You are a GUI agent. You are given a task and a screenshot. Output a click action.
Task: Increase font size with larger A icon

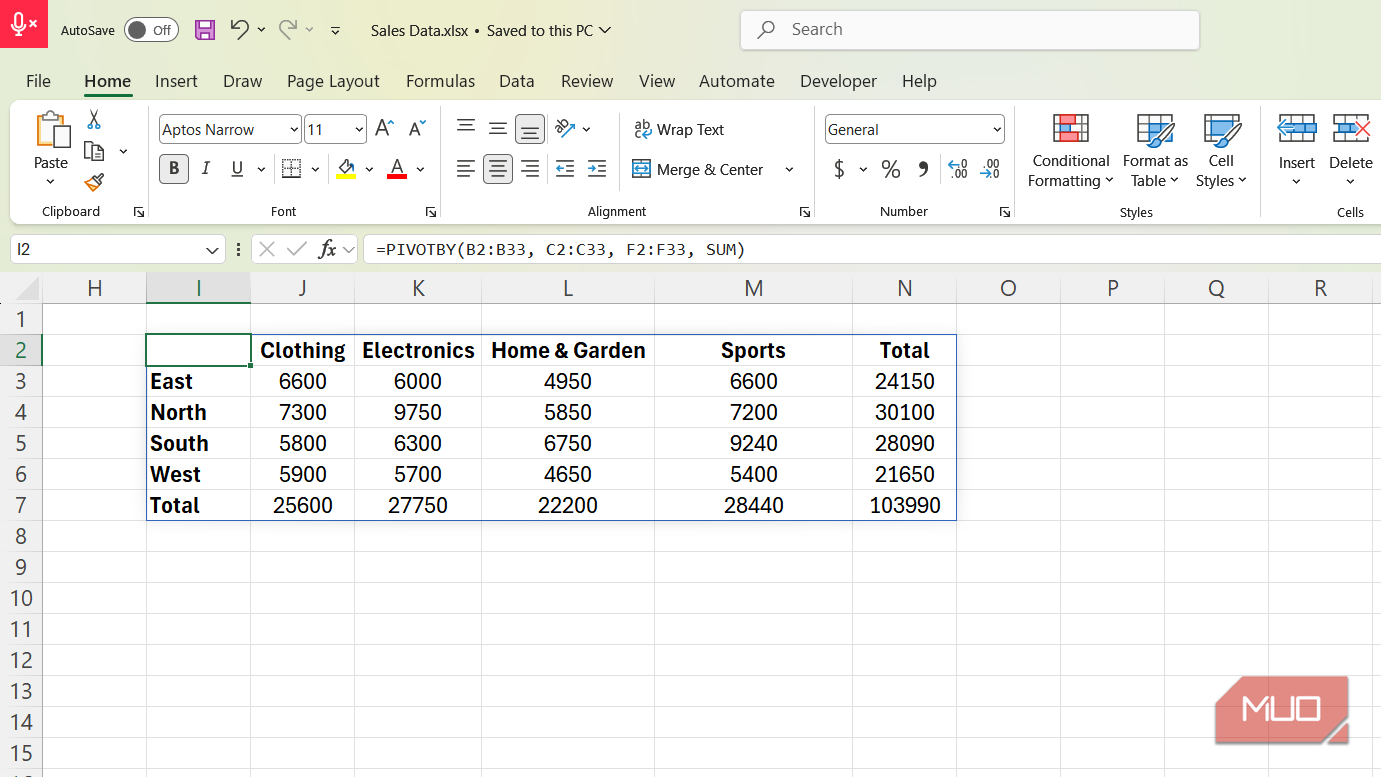point(384,129)
